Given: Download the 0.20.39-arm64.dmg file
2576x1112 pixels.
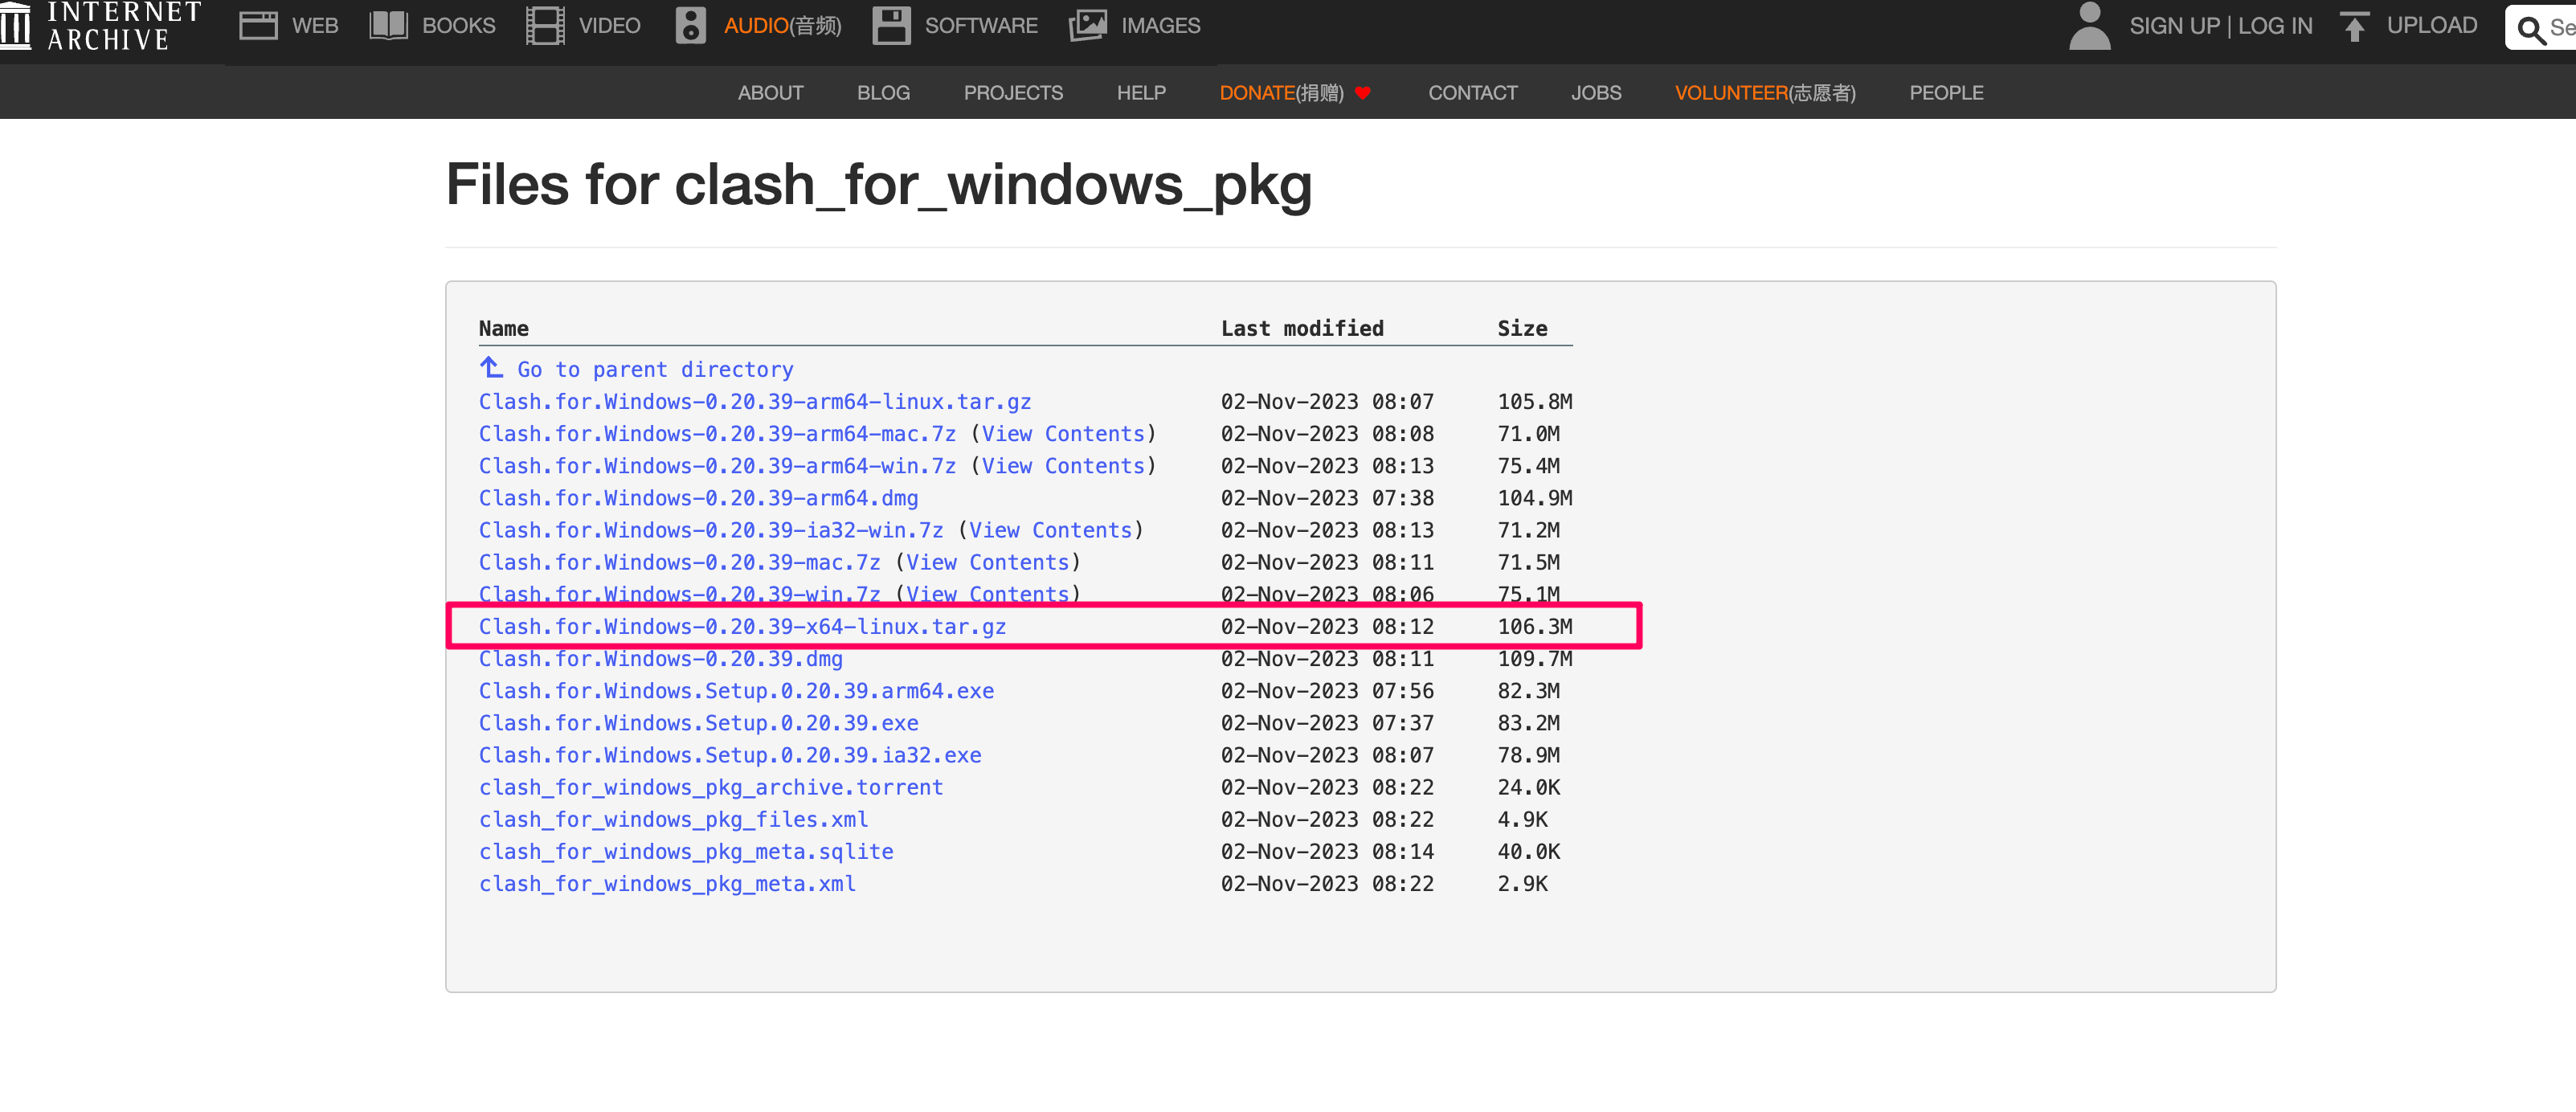Looking at the screenshot, I should click(698, 498).
